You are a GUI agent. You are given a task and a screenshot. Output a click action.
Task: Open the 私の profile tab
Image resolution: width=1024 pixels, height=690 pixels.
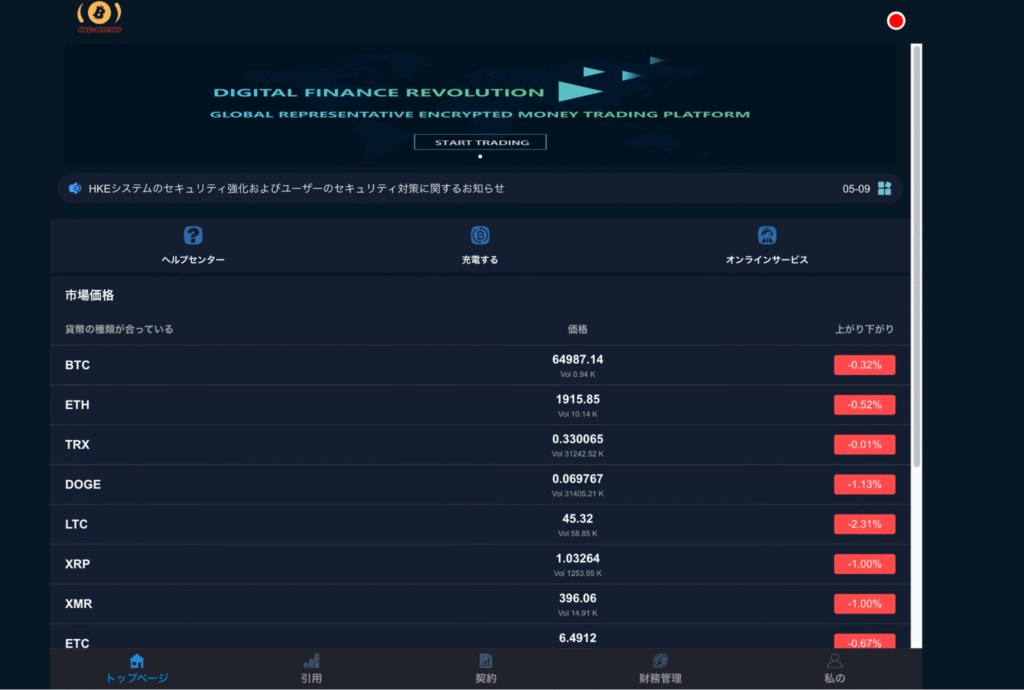coord(835,669)
